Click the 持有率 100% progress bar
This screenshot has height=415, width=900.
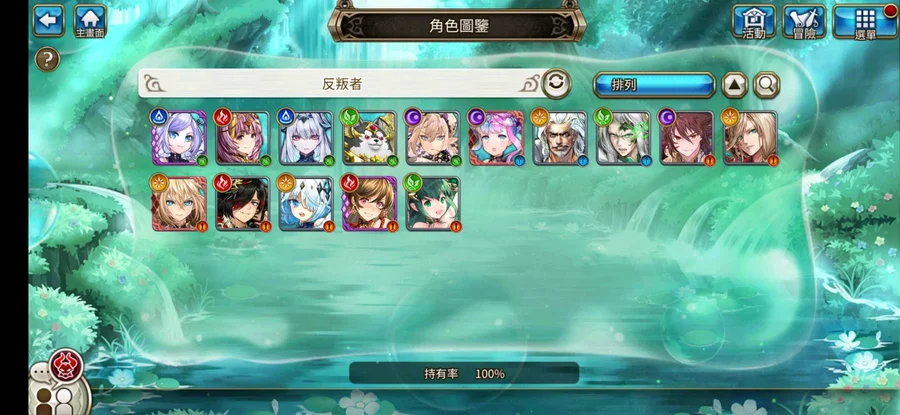click(464, 374)
